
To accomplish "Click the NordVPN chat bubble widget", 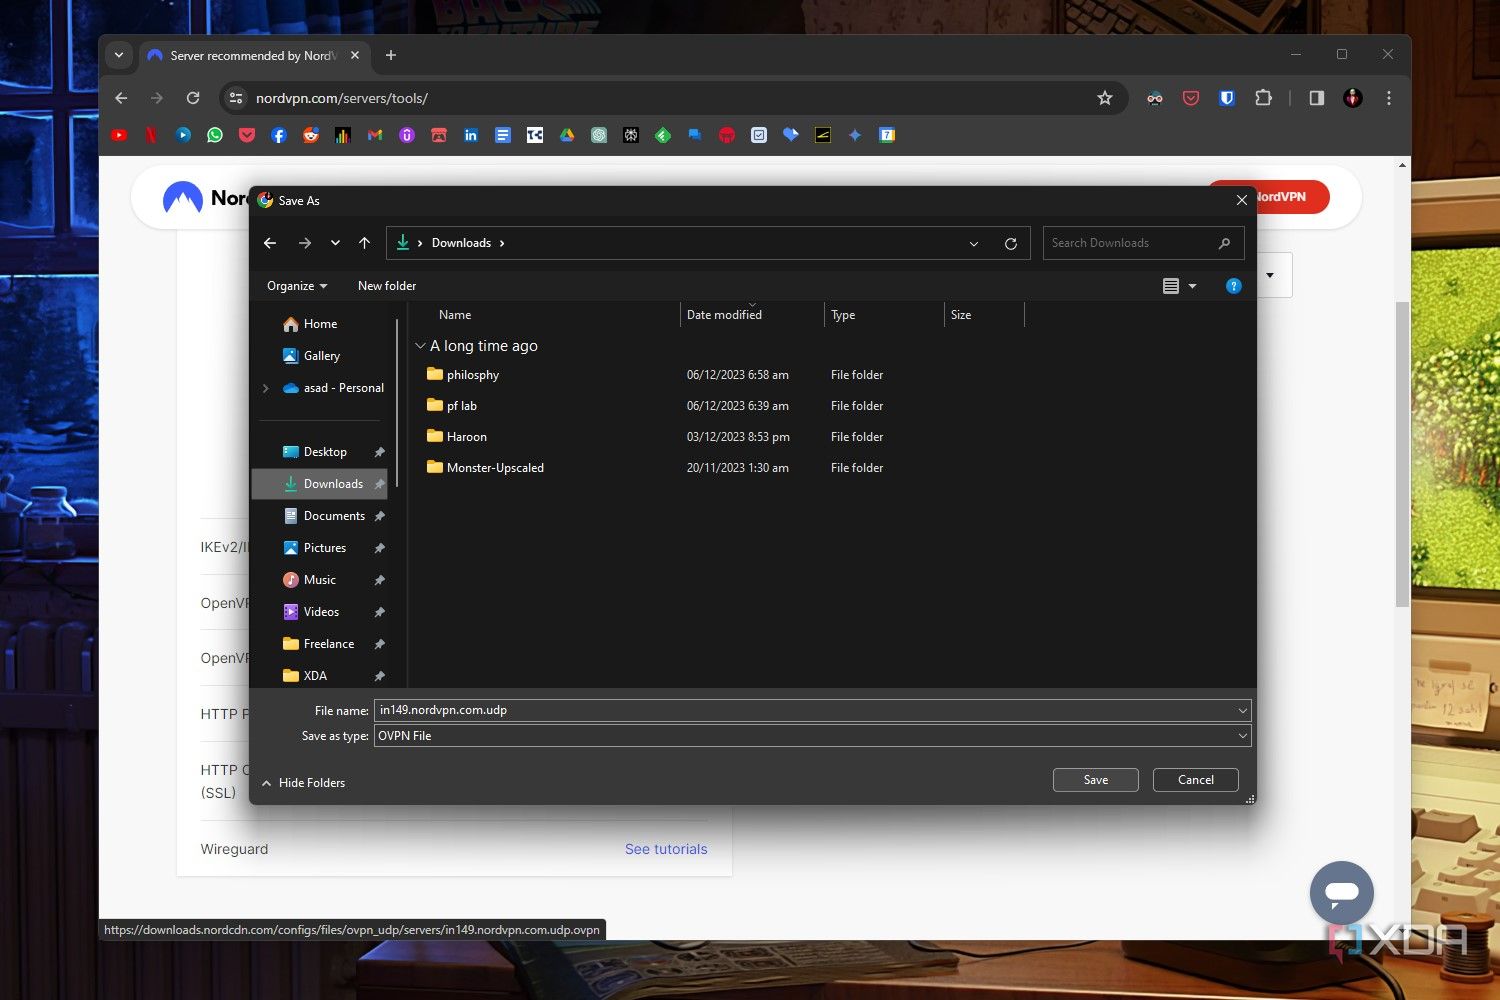I will coord(1341,893).
